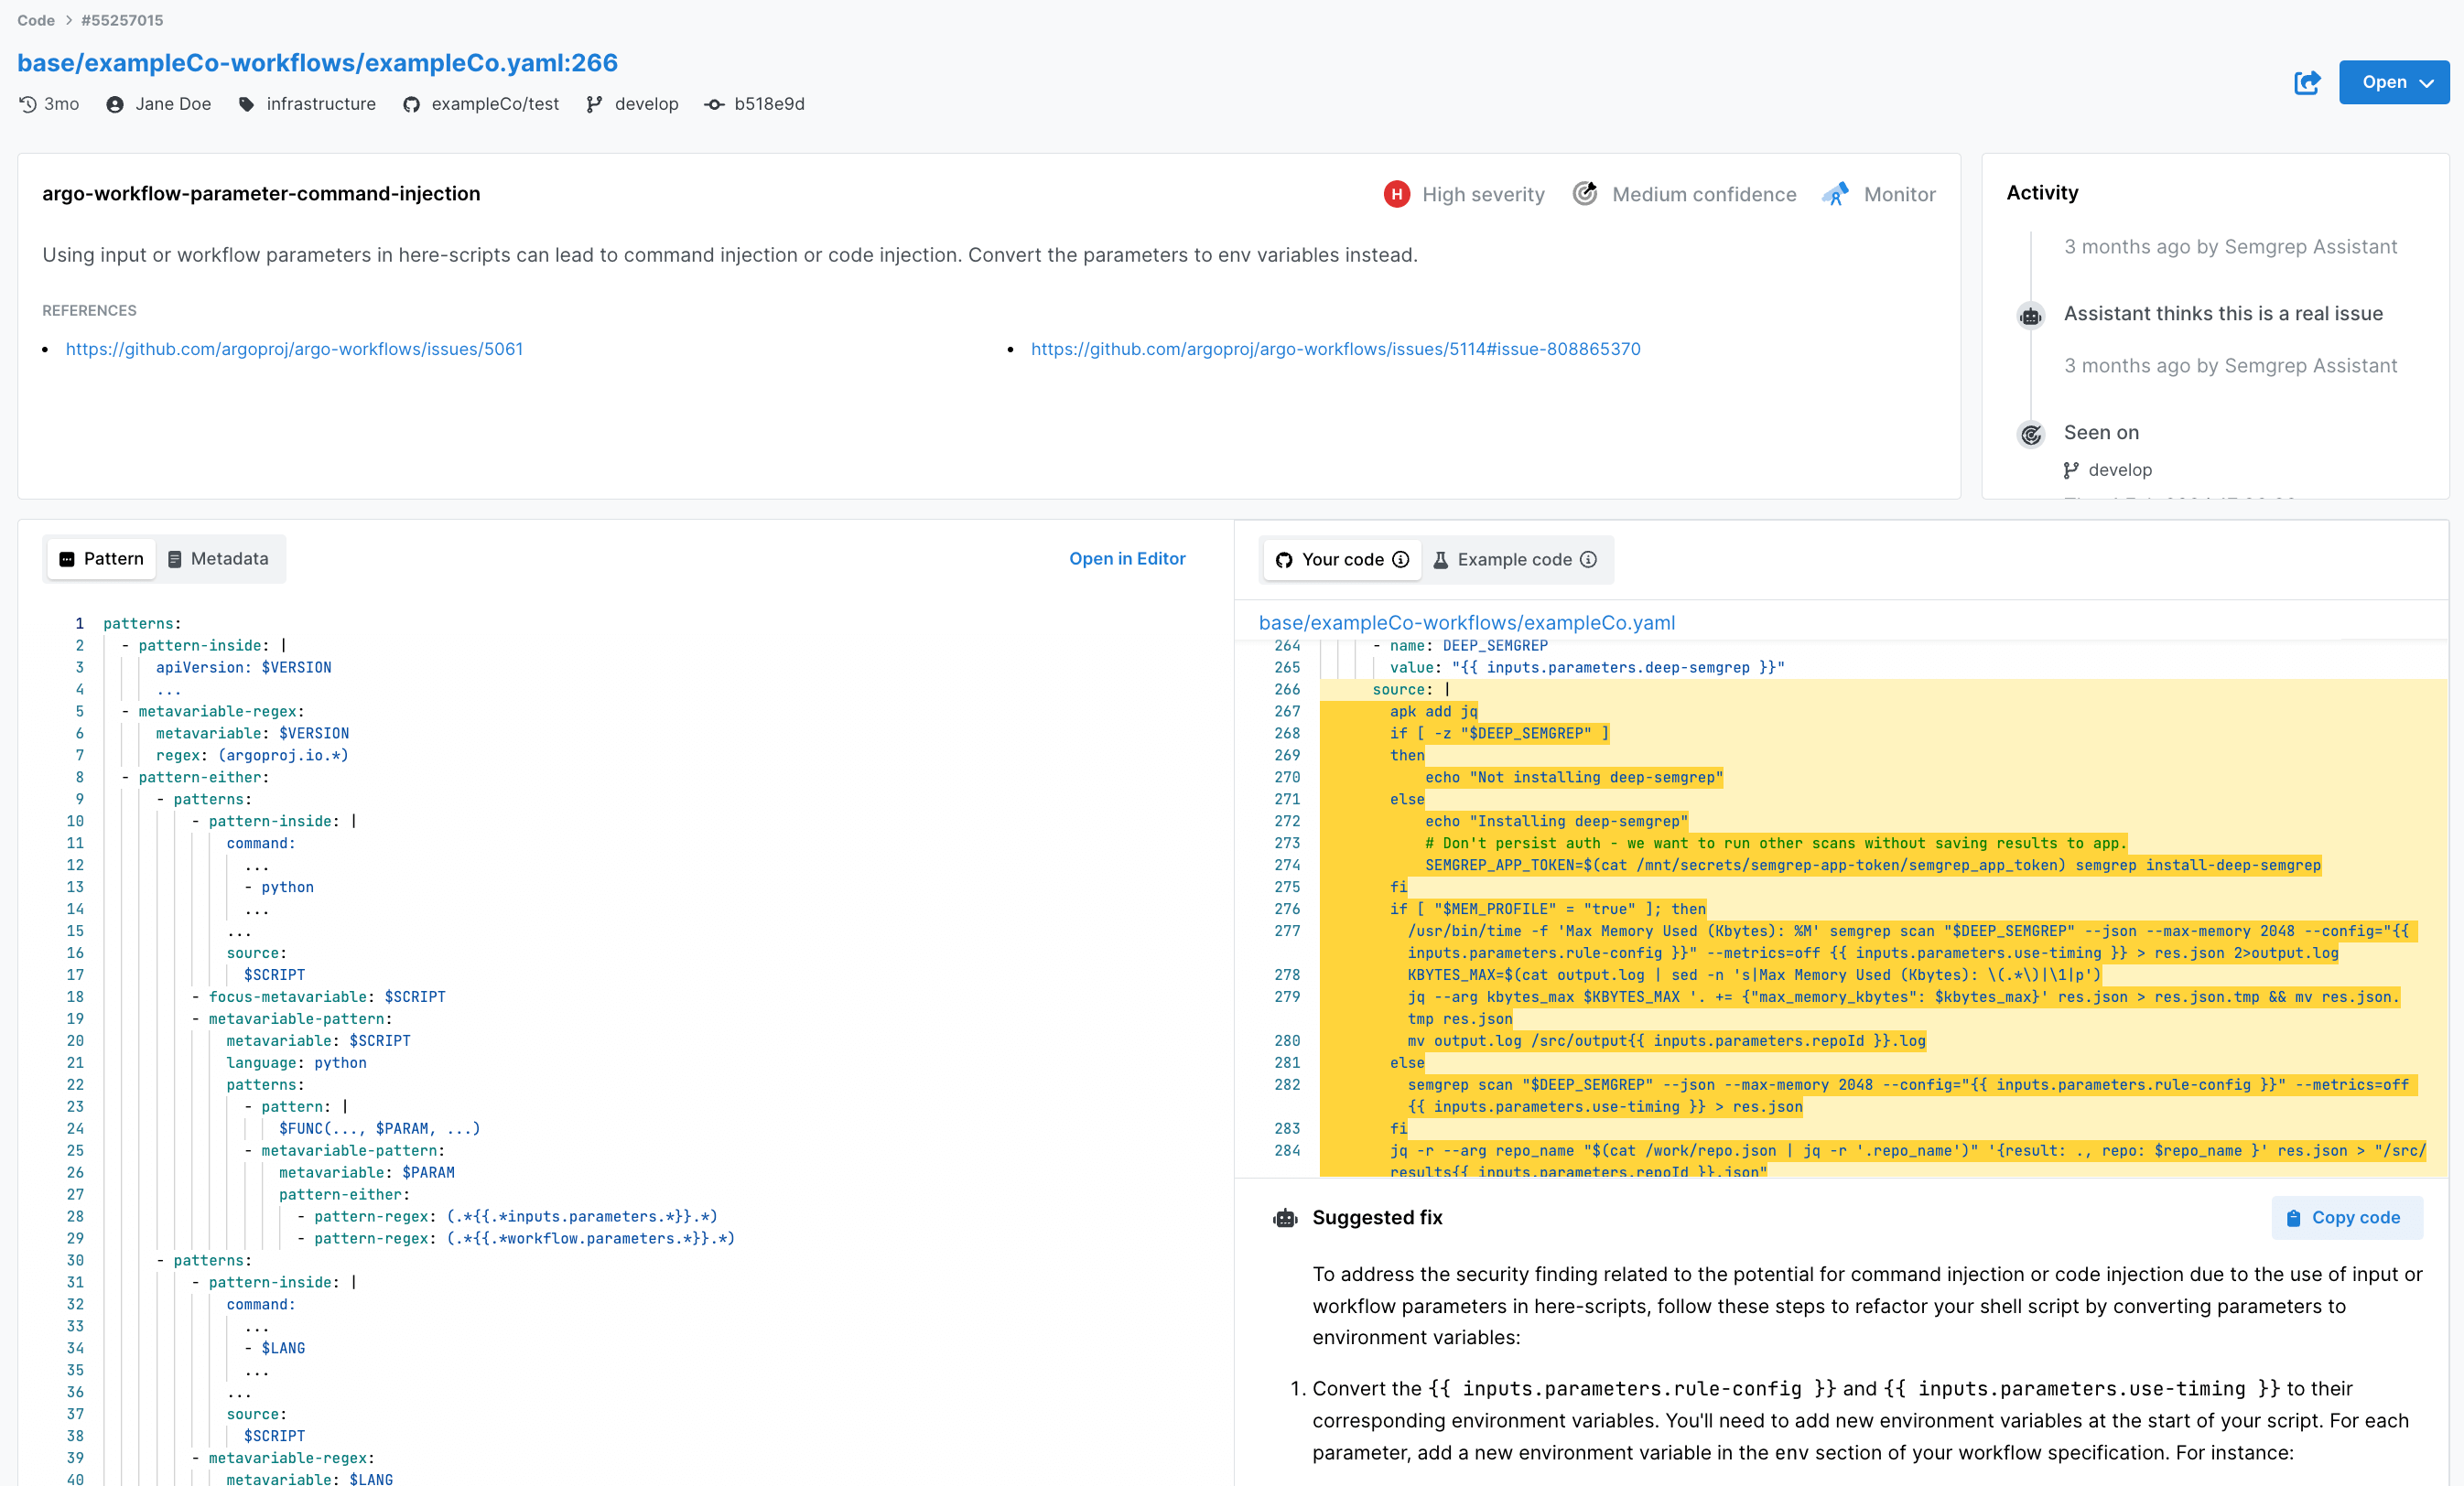Click the Semgrep Assistant robot icon
The width and height of the screenshot is (2464, 1486).
[2029, 313]
